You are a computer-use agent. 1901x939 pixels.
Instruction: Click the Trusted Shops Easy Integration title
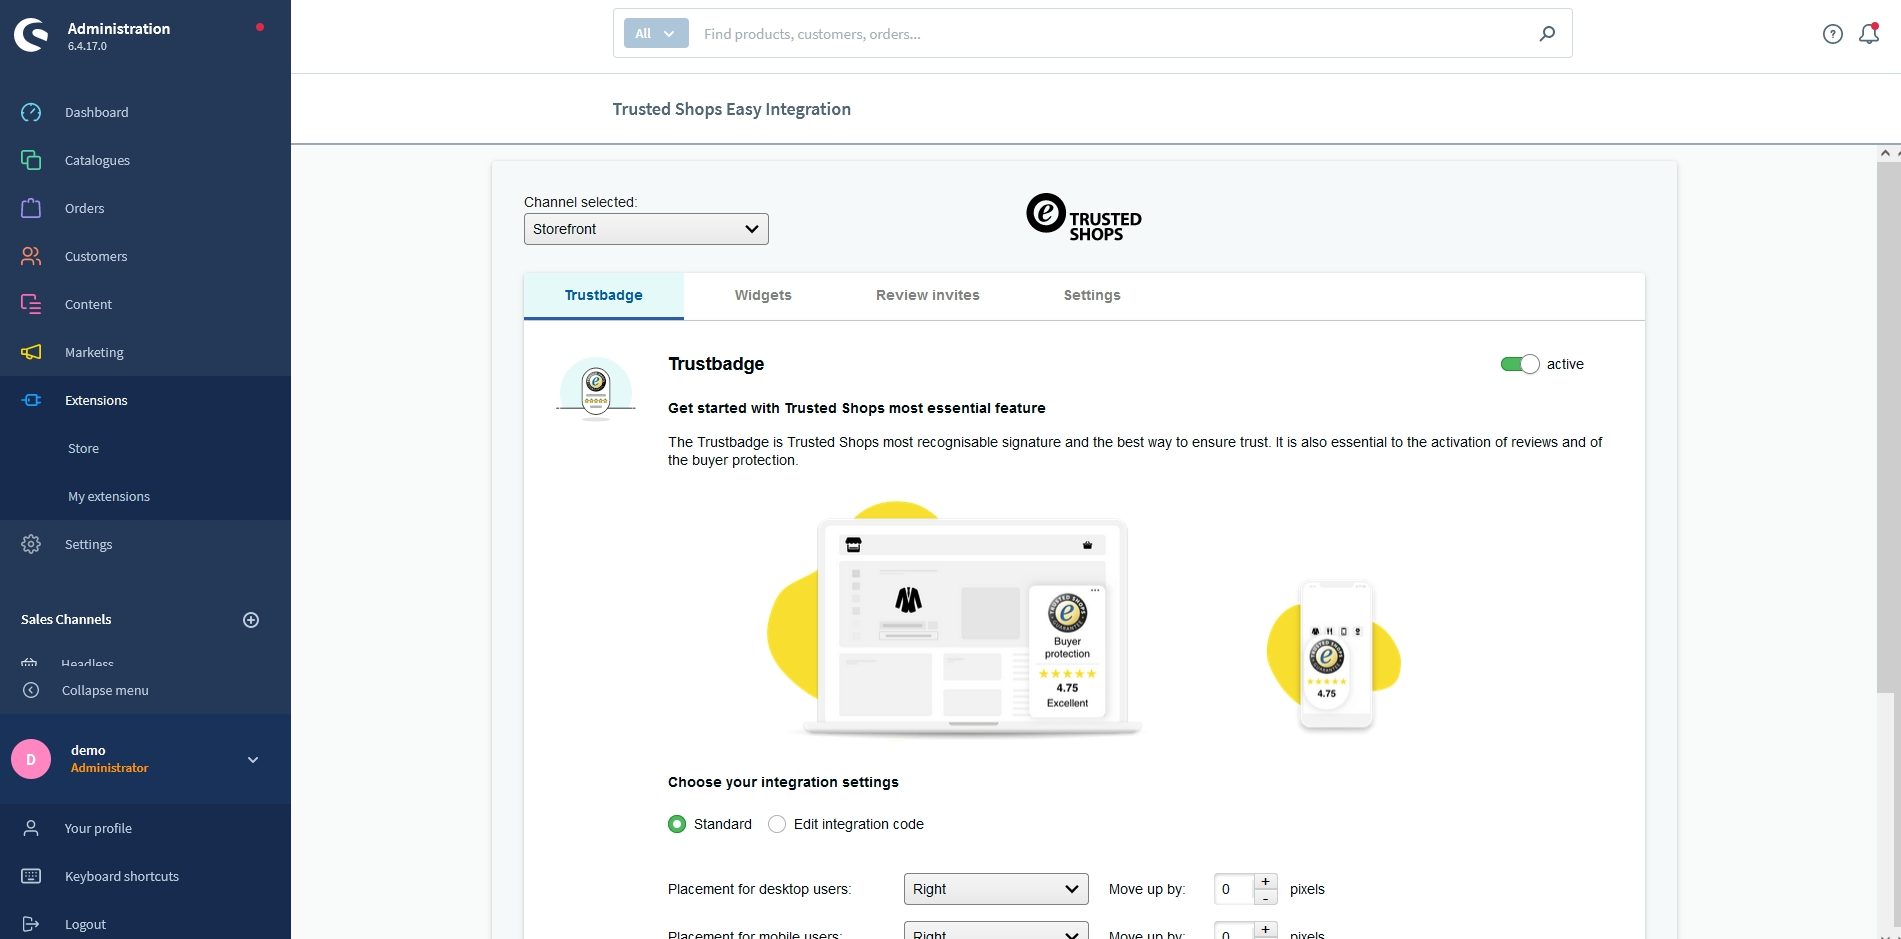pyautogui.click(x=732, y=109)
